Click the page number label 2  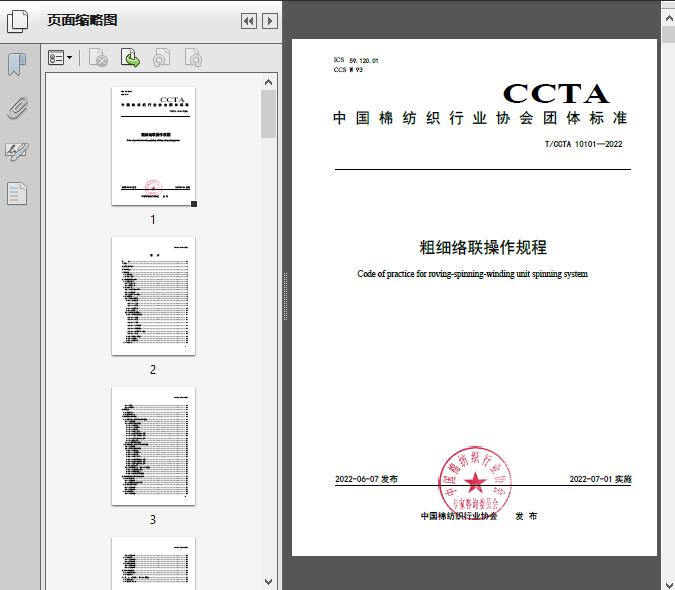[153, 370]
